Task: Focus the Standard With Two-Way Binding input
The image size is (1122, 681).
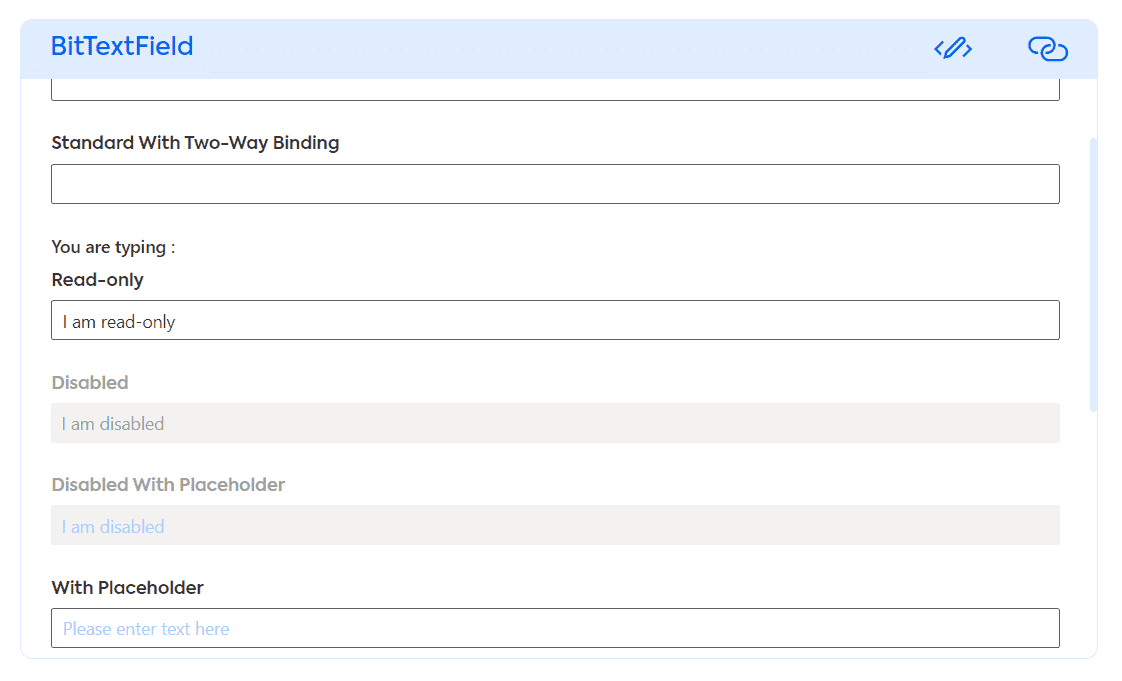Action: point(555,183)
